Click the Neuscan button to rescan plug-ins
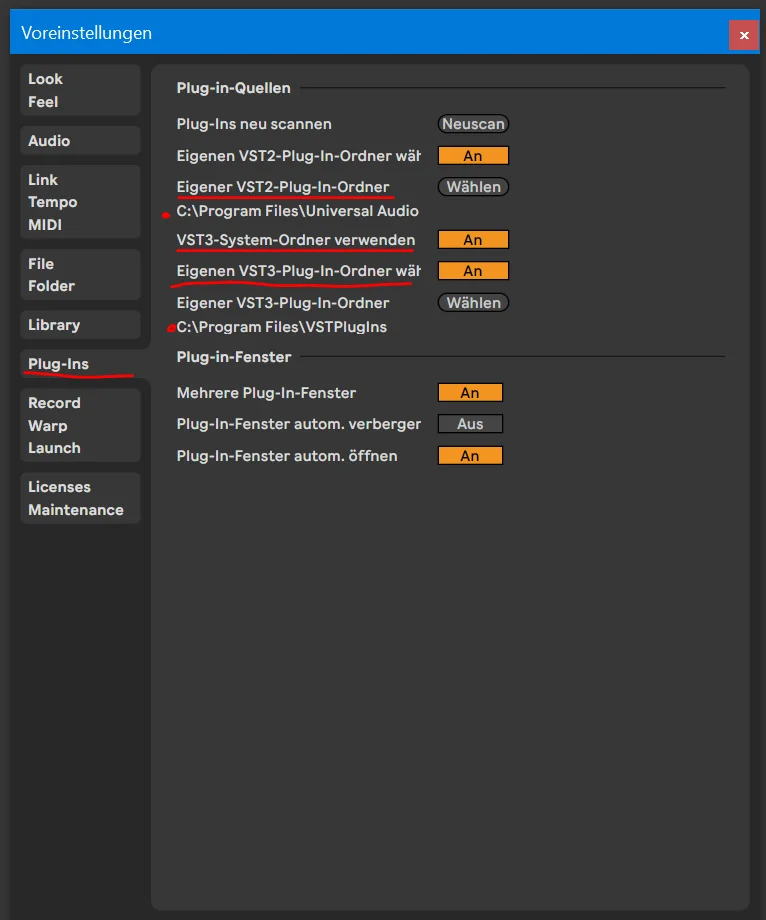This screenshot has height=920, width=766. click(473, 124)
